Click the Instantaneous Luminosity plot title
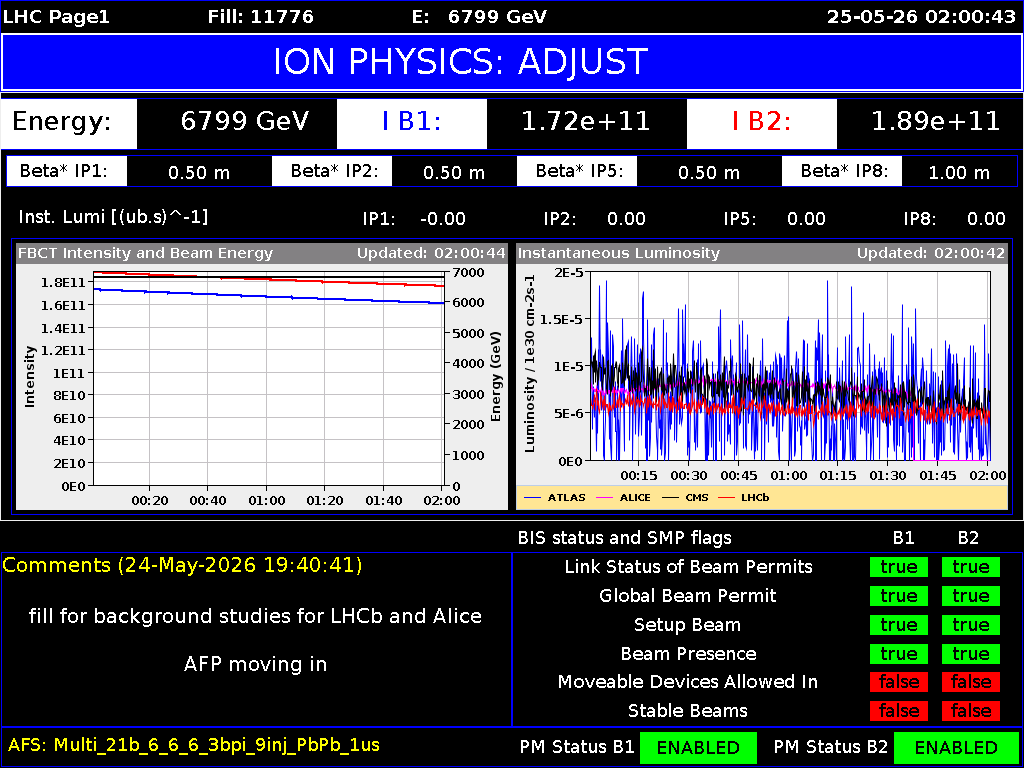 click(x=619, y=253)
